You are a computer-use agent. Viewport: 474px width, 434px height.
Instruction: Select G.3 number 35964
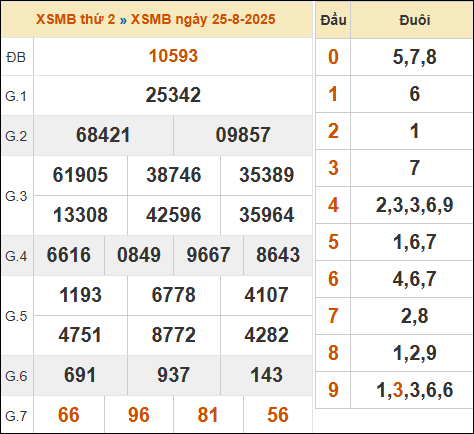267,215
